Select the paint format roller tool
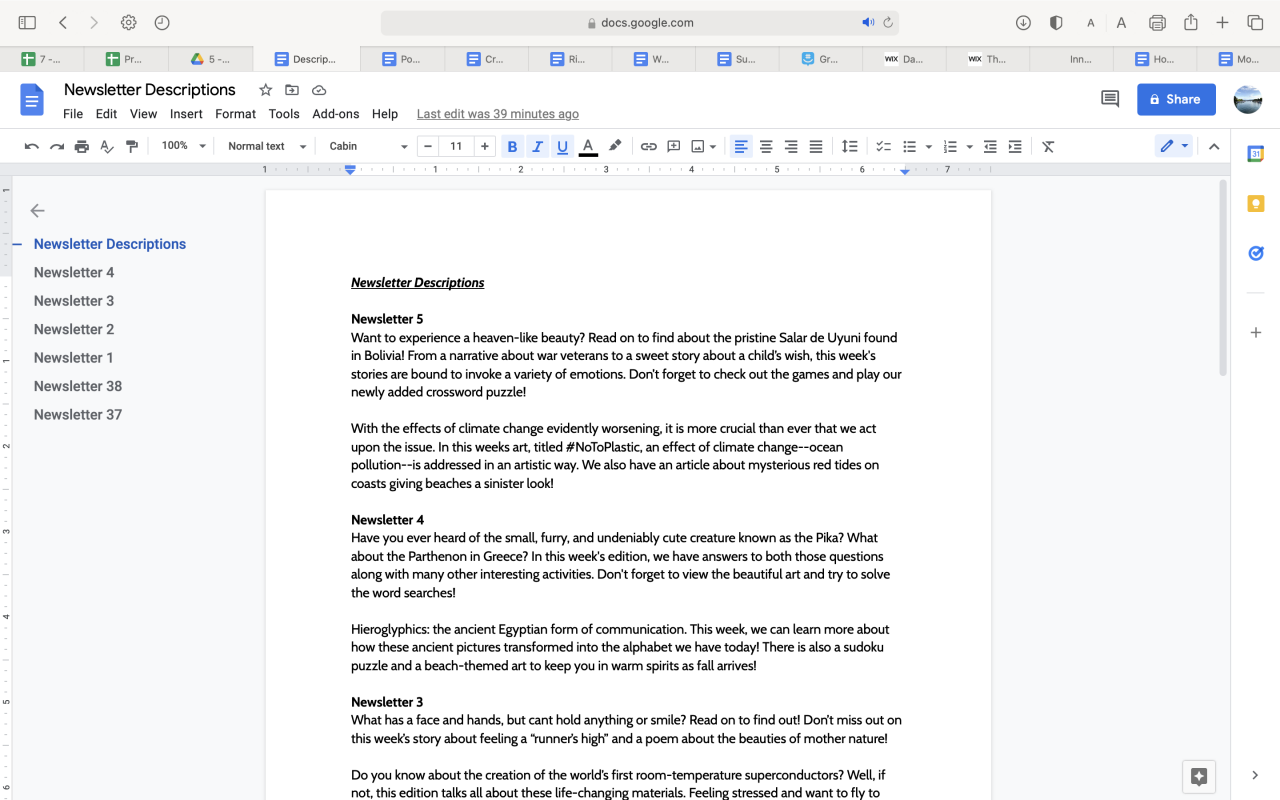This screenshot has width=1280, height=800. pos(132,146)
